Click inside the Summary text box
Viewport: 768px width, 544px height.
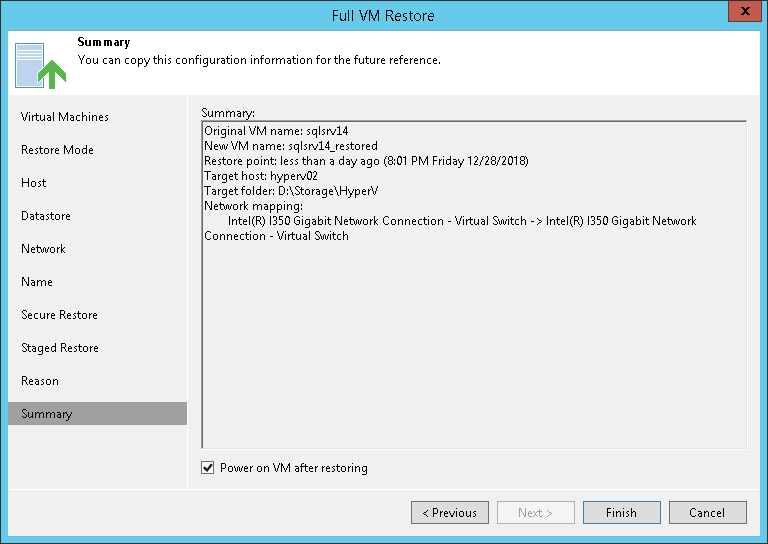(474, 340)
